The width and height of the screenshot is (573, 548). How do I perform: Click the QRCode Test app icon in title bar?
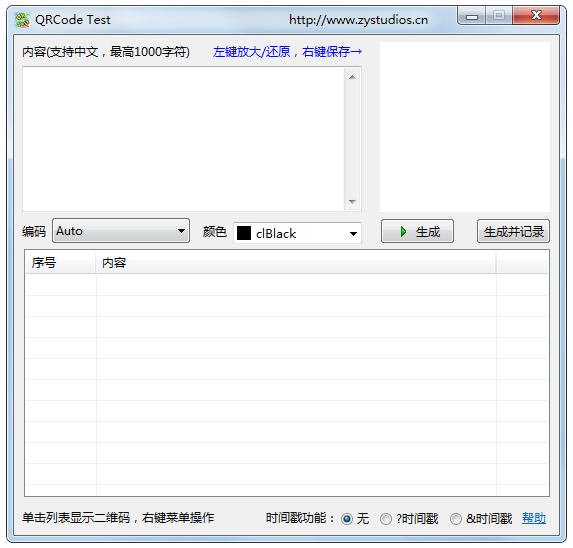[x=22, y=20]
